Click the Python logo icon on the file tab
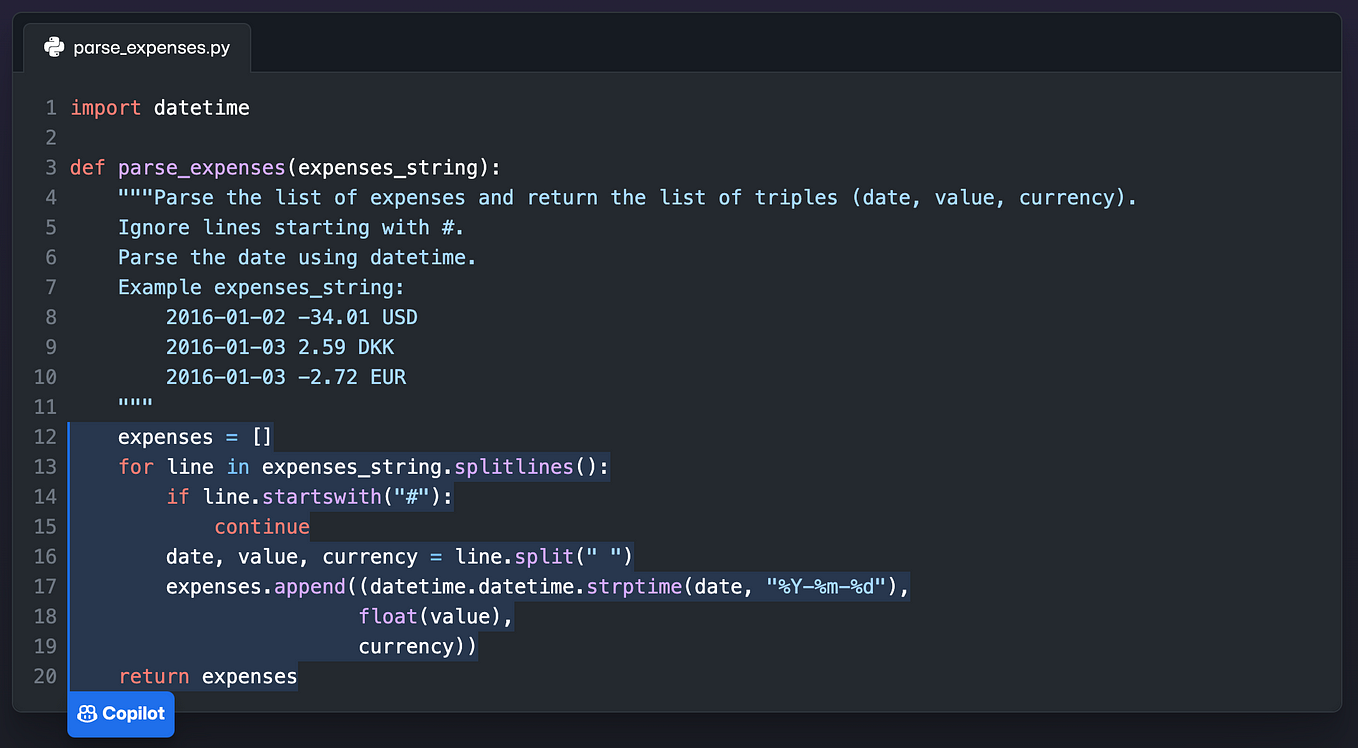Viewport: 1358px width, 748px height. tap(54, 46)
